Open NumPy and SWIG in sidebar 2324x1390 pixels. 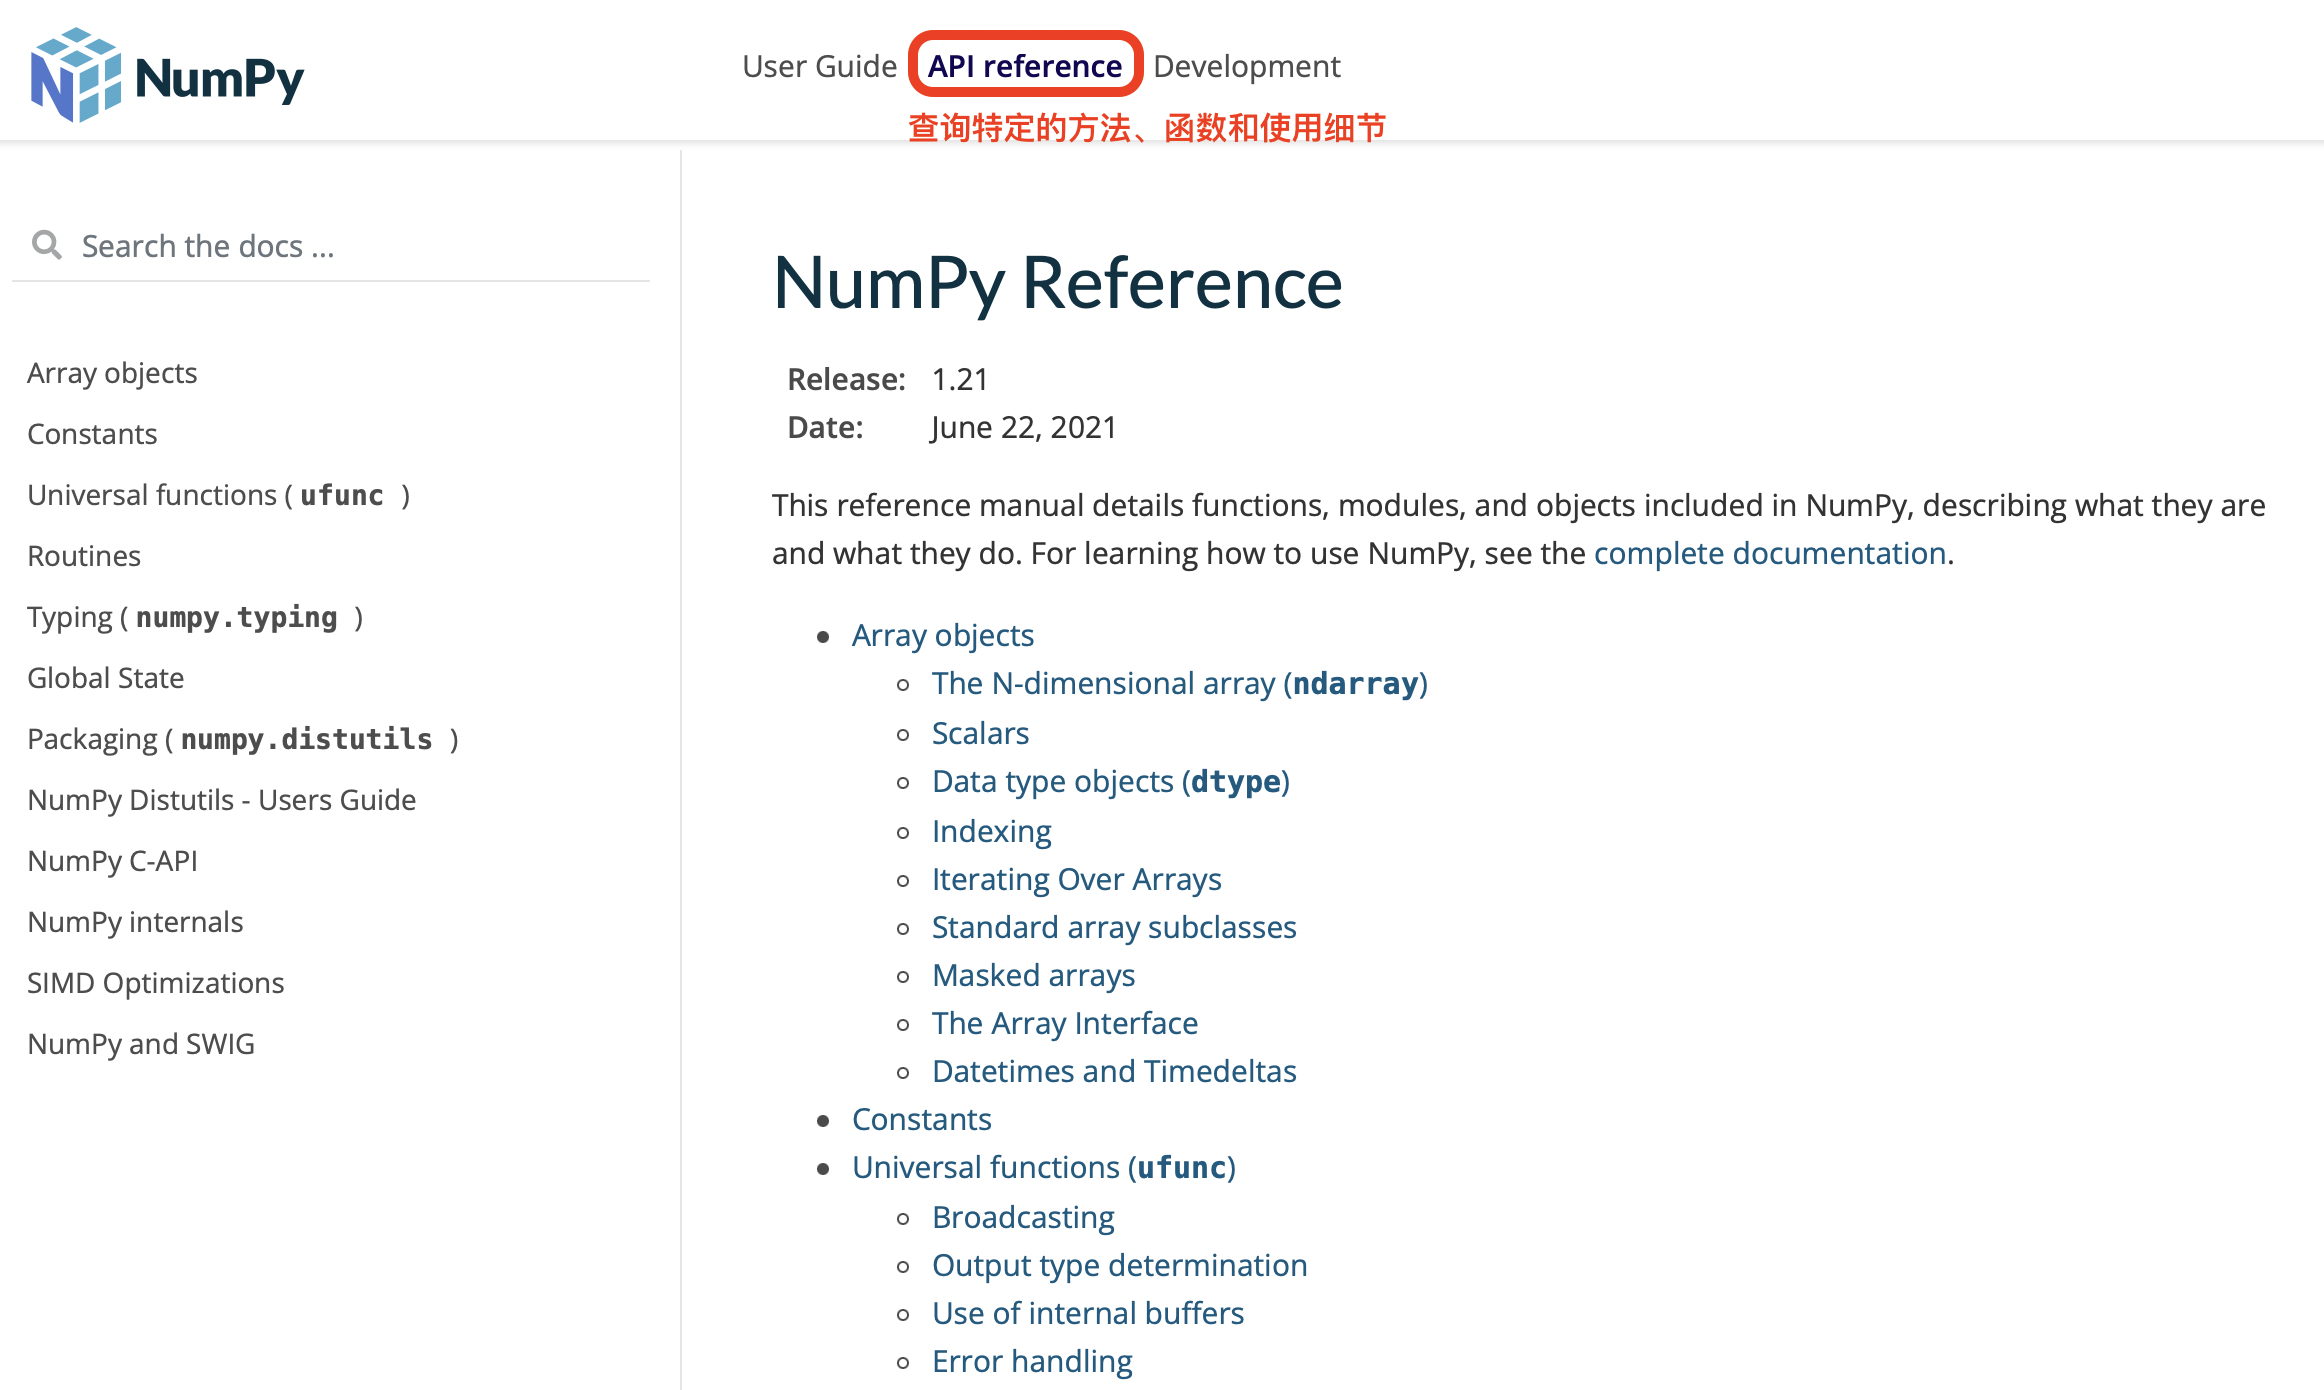(141, 1044)
